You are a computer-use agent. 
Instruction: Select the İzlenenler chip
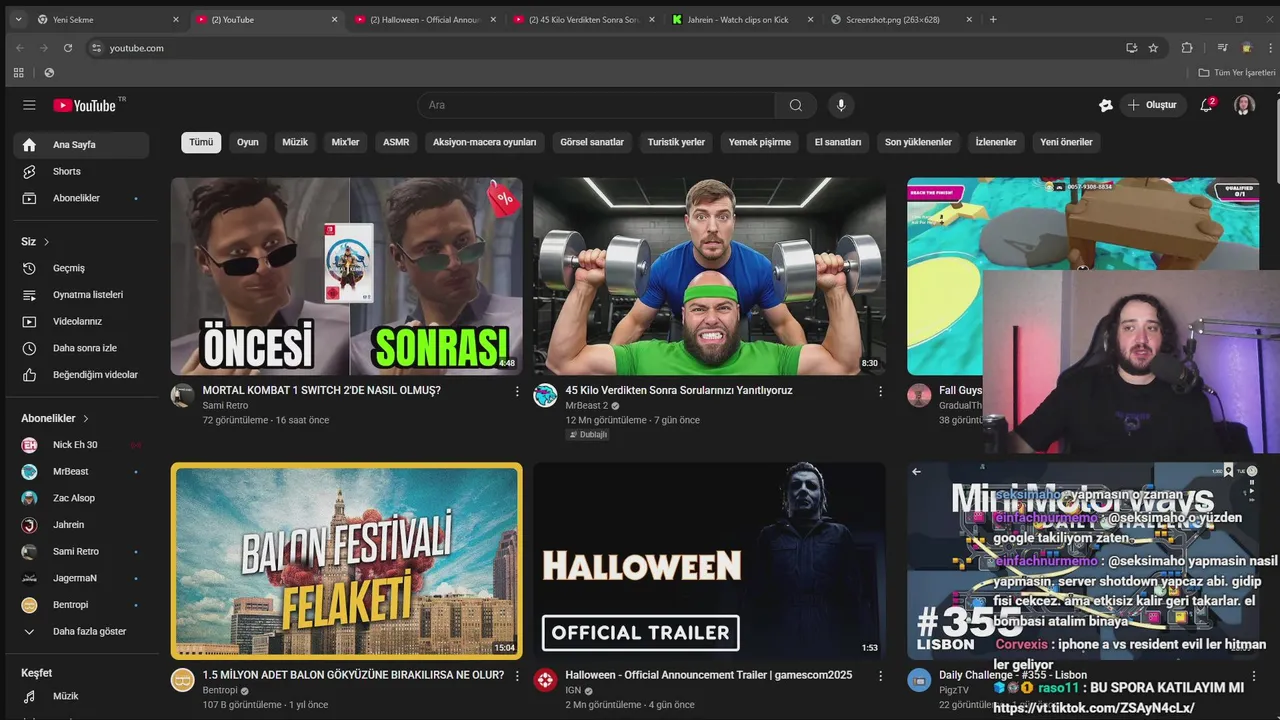coord(996,142)
